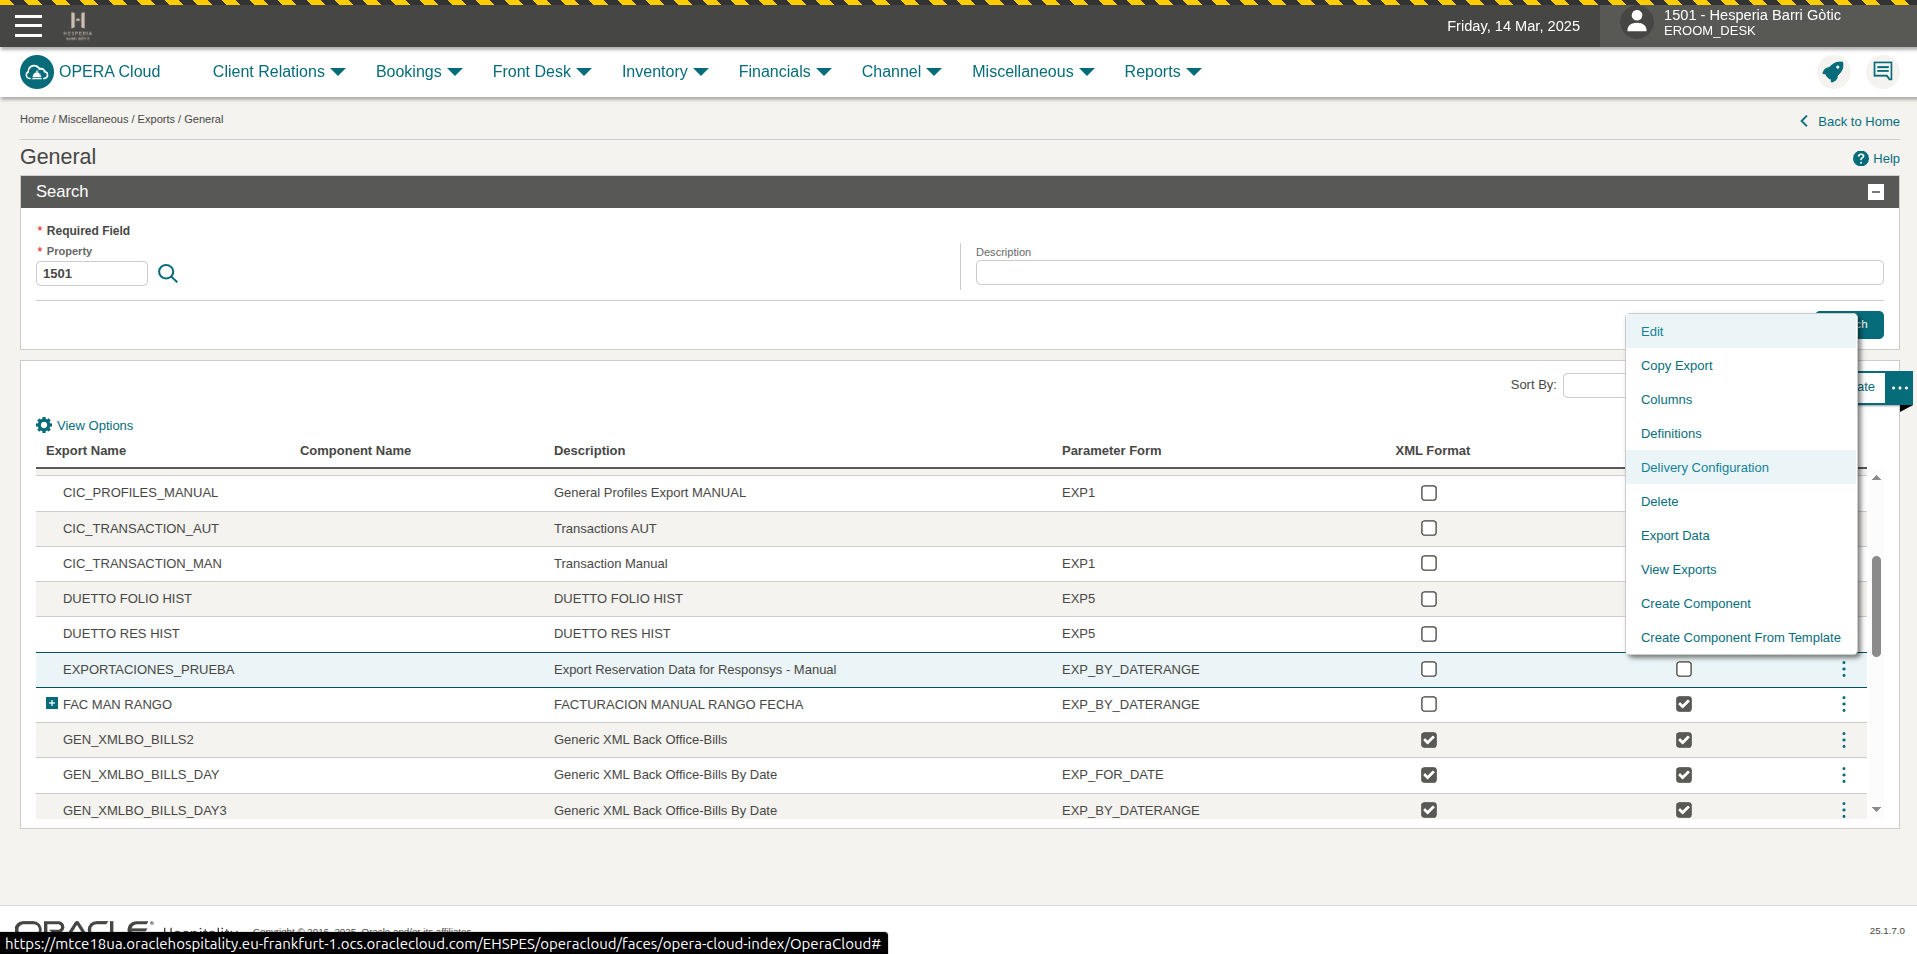Click the Help question mark icon
This screenshot has width=1917, height=954.
pos(1860,159)
